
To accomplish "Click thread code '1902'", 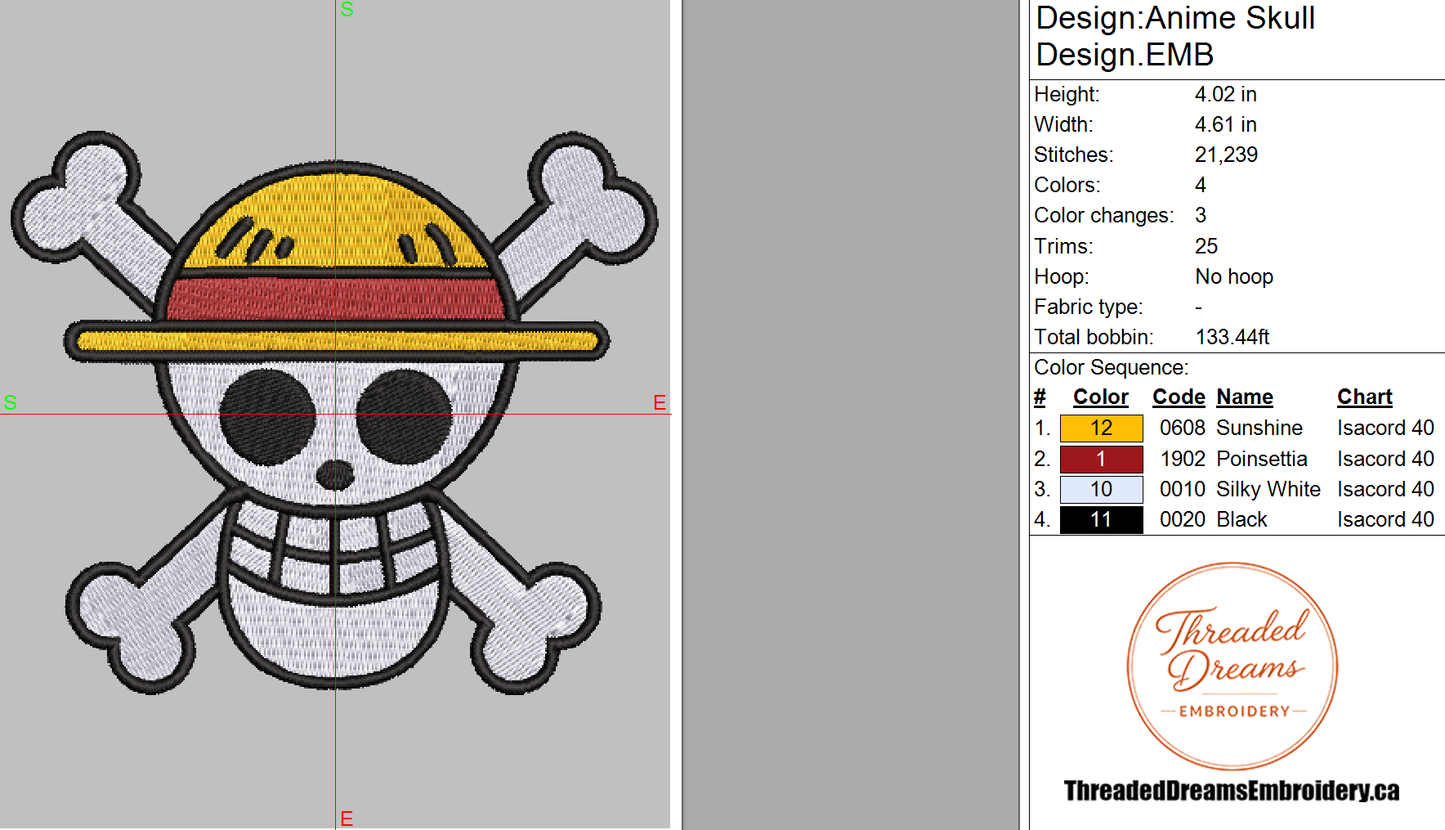I will (1182, 459).
